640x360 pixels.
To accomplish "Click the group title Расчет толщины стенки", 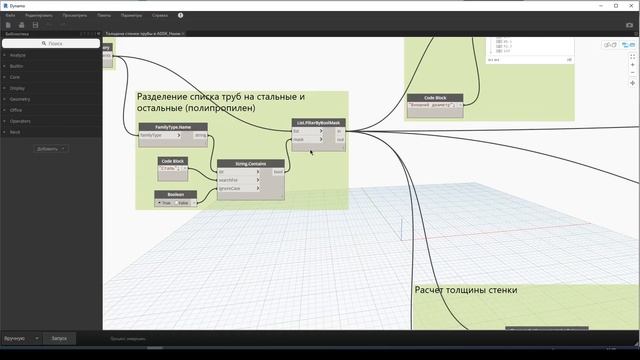I will coord(466,290).
